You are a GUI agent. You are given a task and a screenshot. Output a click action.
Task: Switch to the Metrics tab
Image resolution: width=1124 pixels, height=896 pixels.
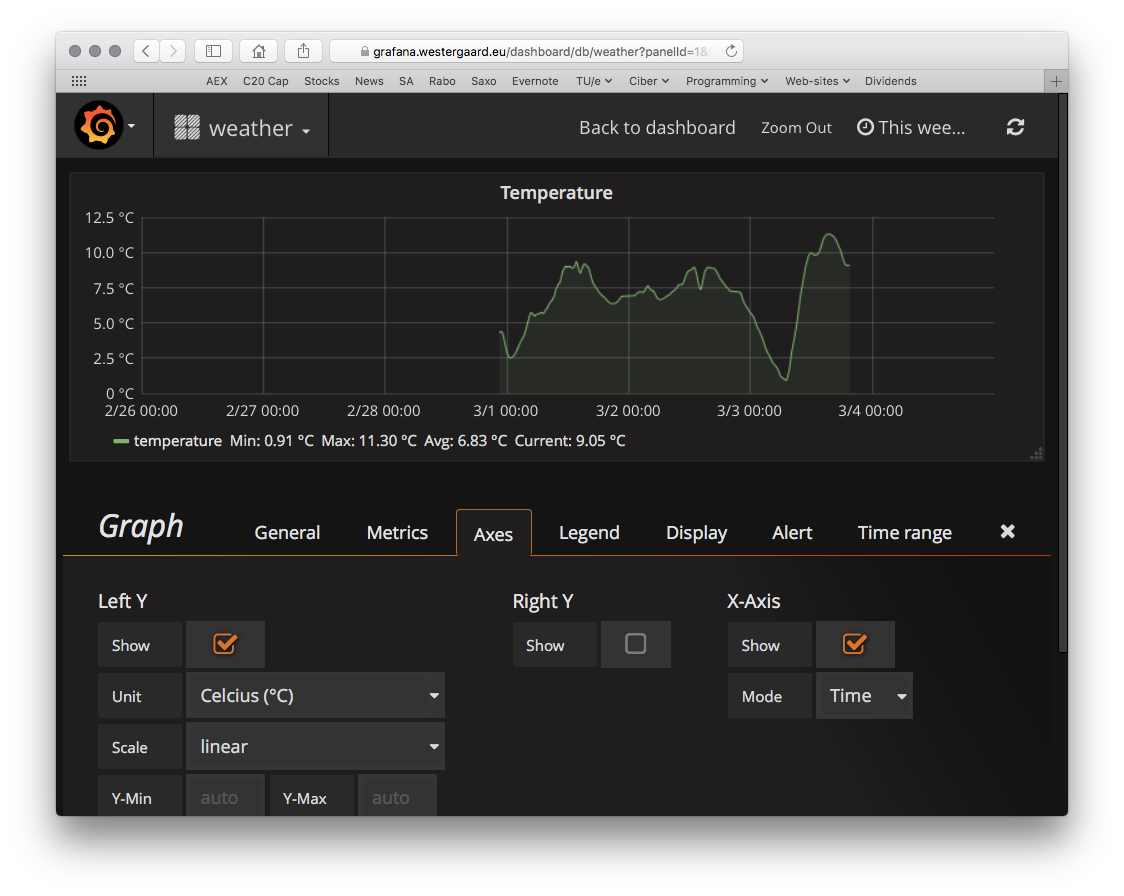(x=397, y=533)
